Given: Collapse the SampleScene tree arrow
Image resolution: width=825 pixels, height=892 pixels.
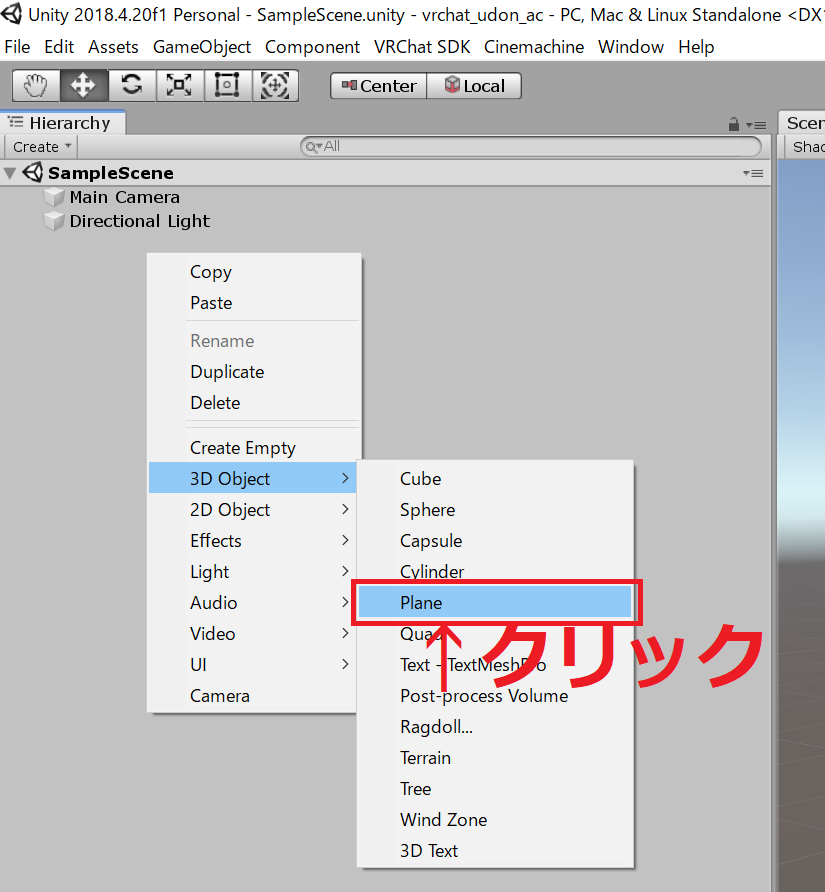Looking at the screenshot, I should [10, 173].
